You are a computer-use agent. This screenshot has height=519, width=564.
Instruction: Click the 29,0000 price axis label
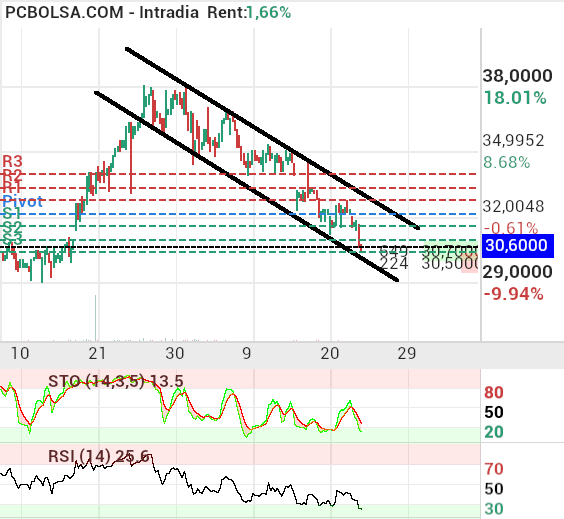517,272
